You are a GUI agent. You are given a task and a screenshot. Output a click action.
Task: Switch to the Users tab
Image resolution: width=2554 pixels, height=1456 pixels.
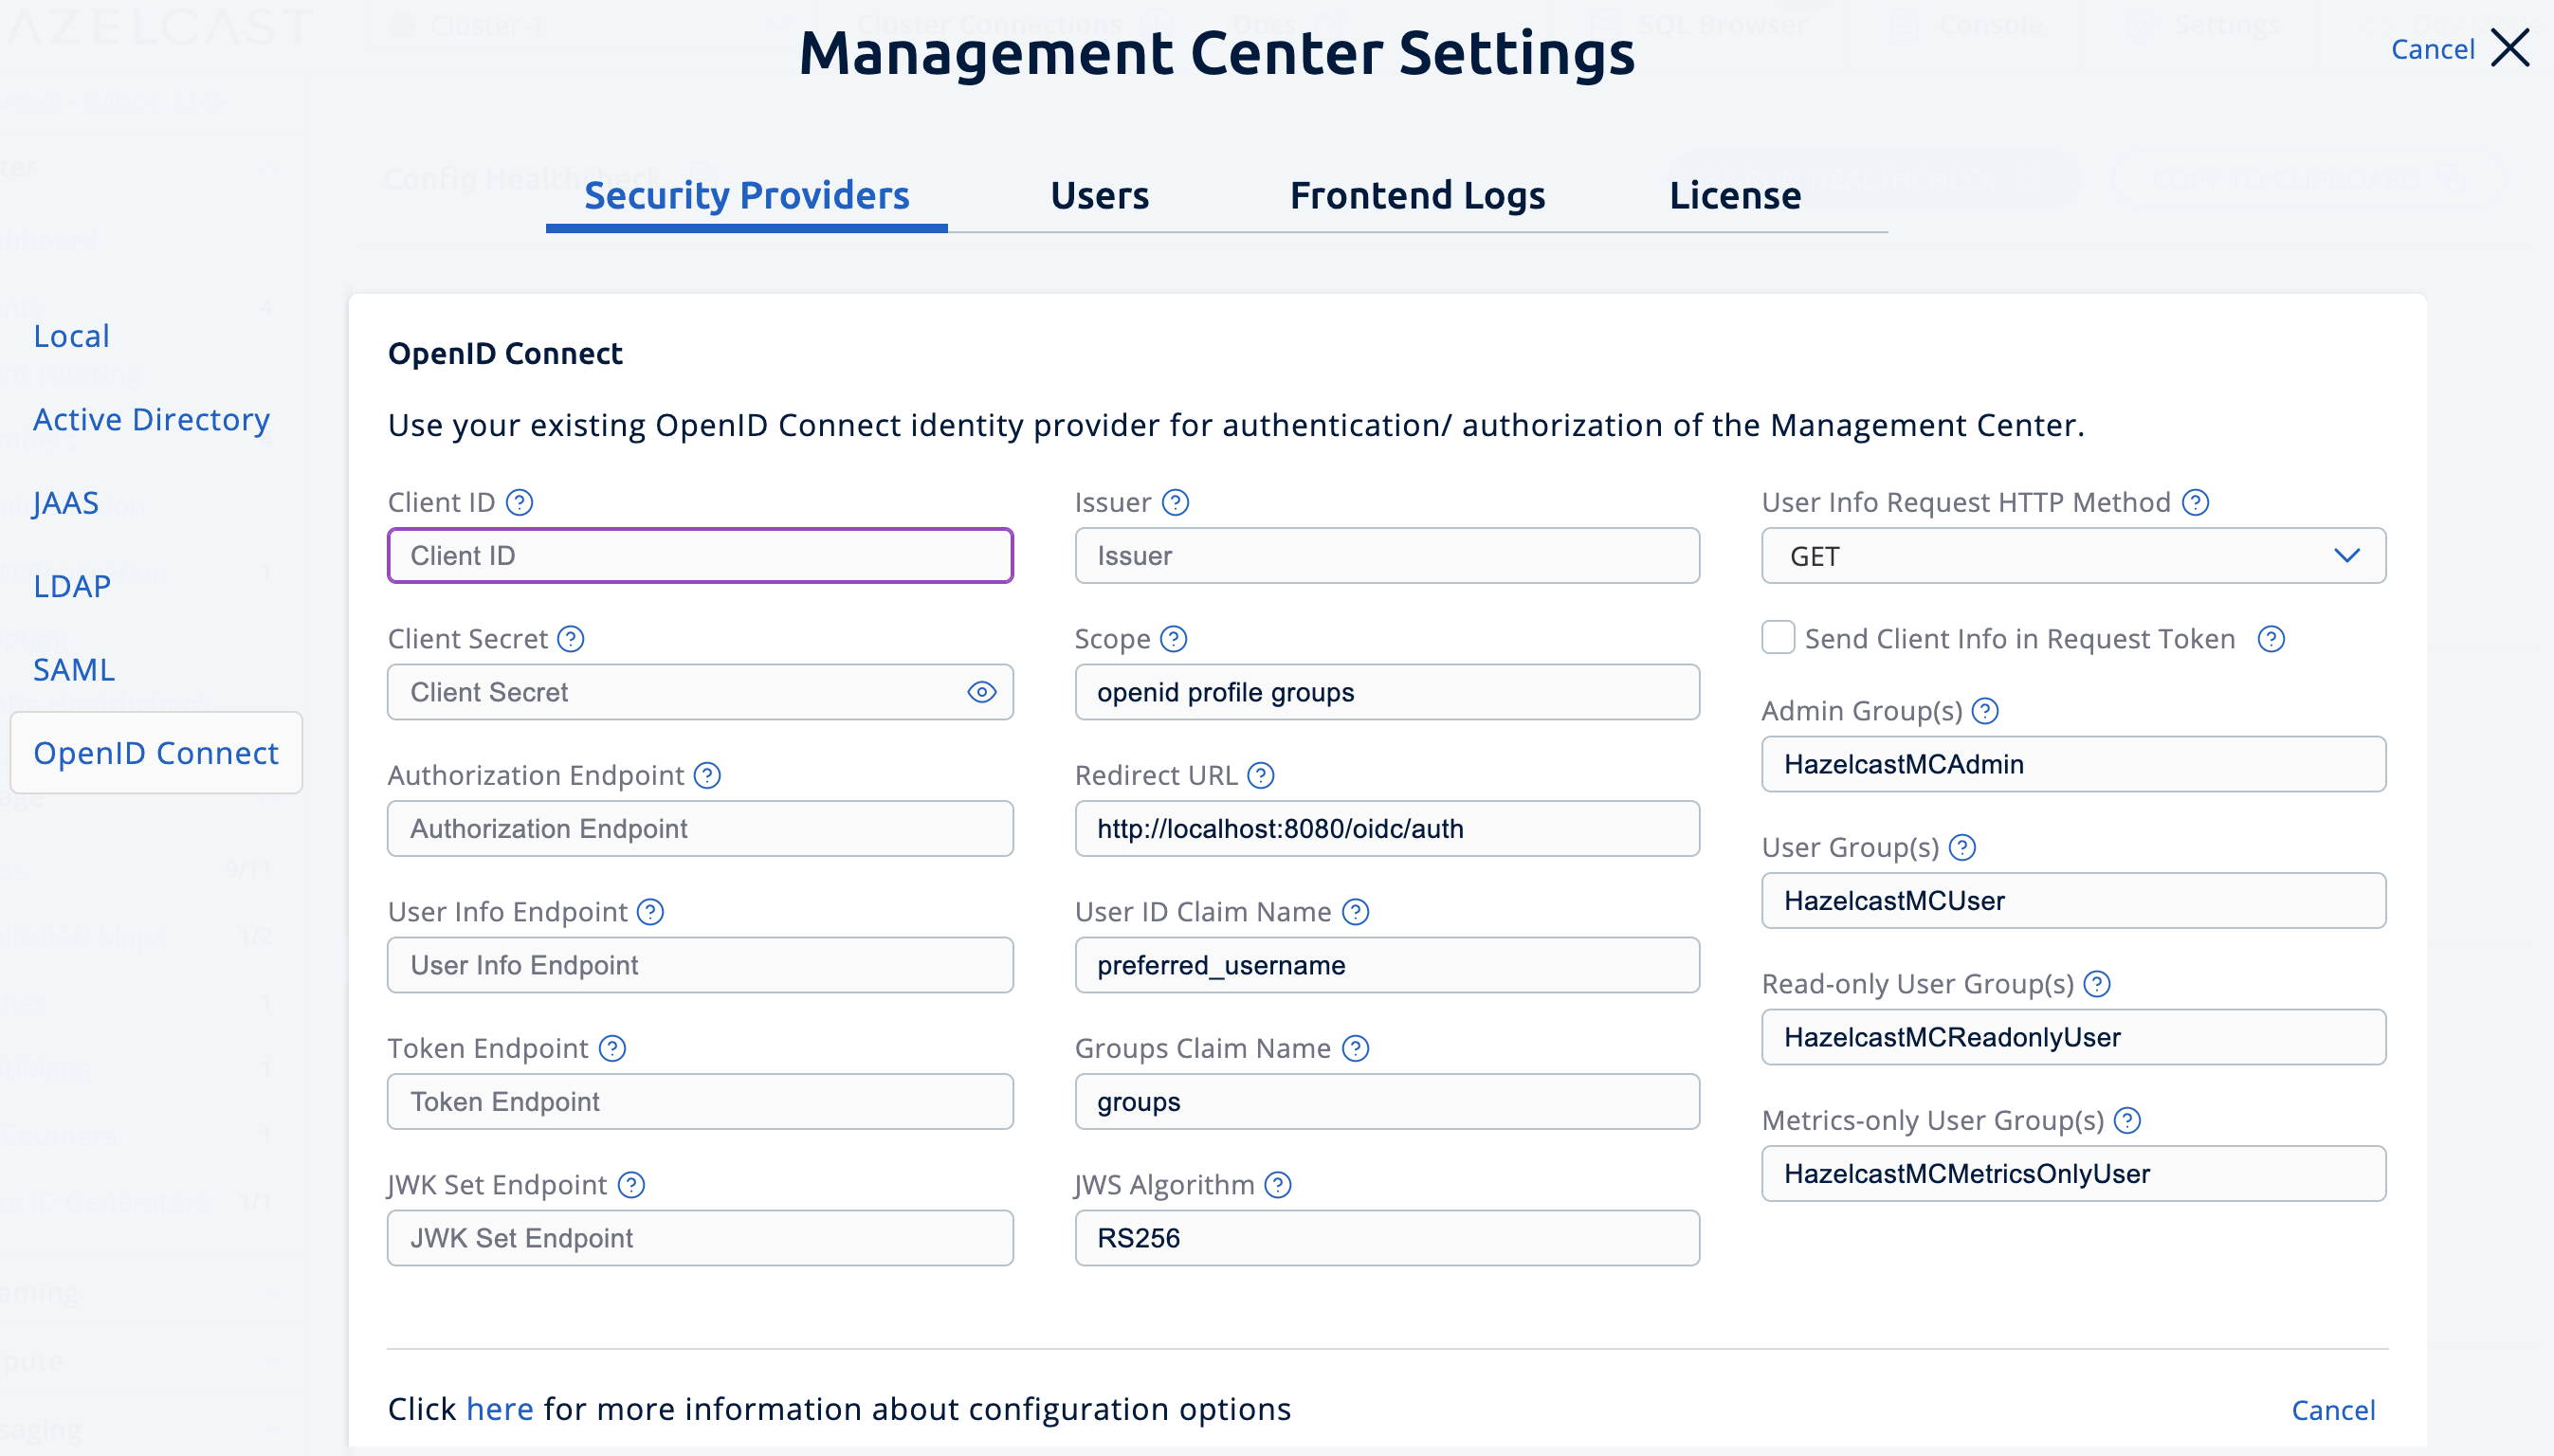pos(1099,196)
